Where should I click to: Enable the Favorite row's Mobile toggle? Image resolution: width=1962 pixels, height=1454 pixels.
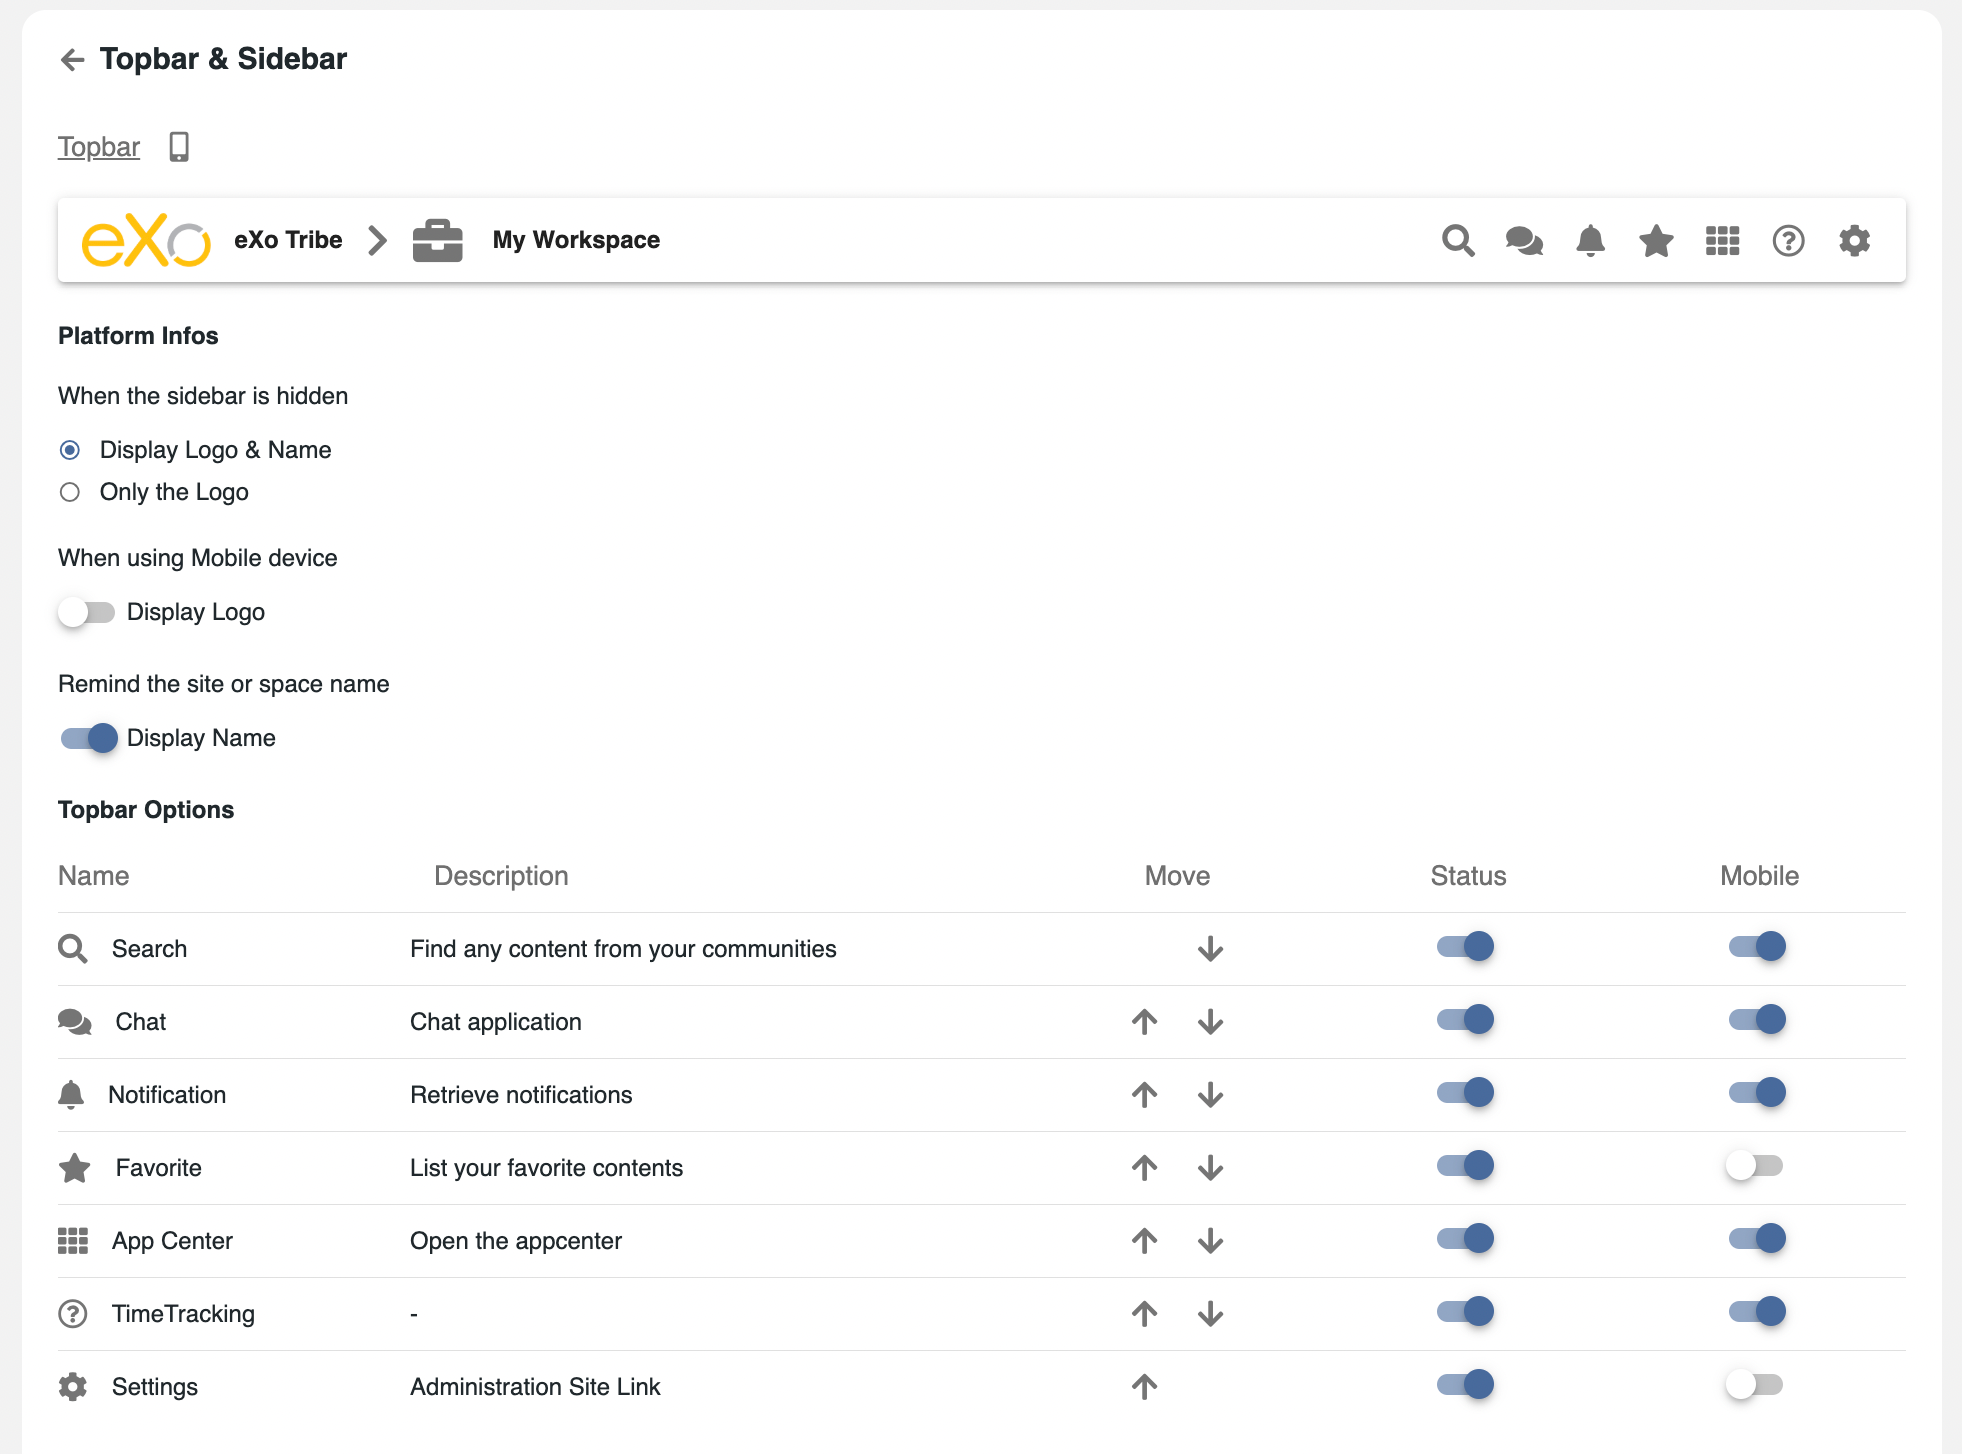point(1755,1166)
